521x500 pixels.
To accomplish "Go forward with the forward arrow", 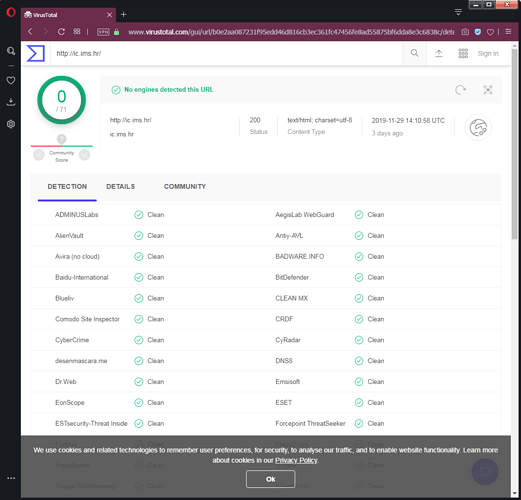I will click(x=46, y=32).
